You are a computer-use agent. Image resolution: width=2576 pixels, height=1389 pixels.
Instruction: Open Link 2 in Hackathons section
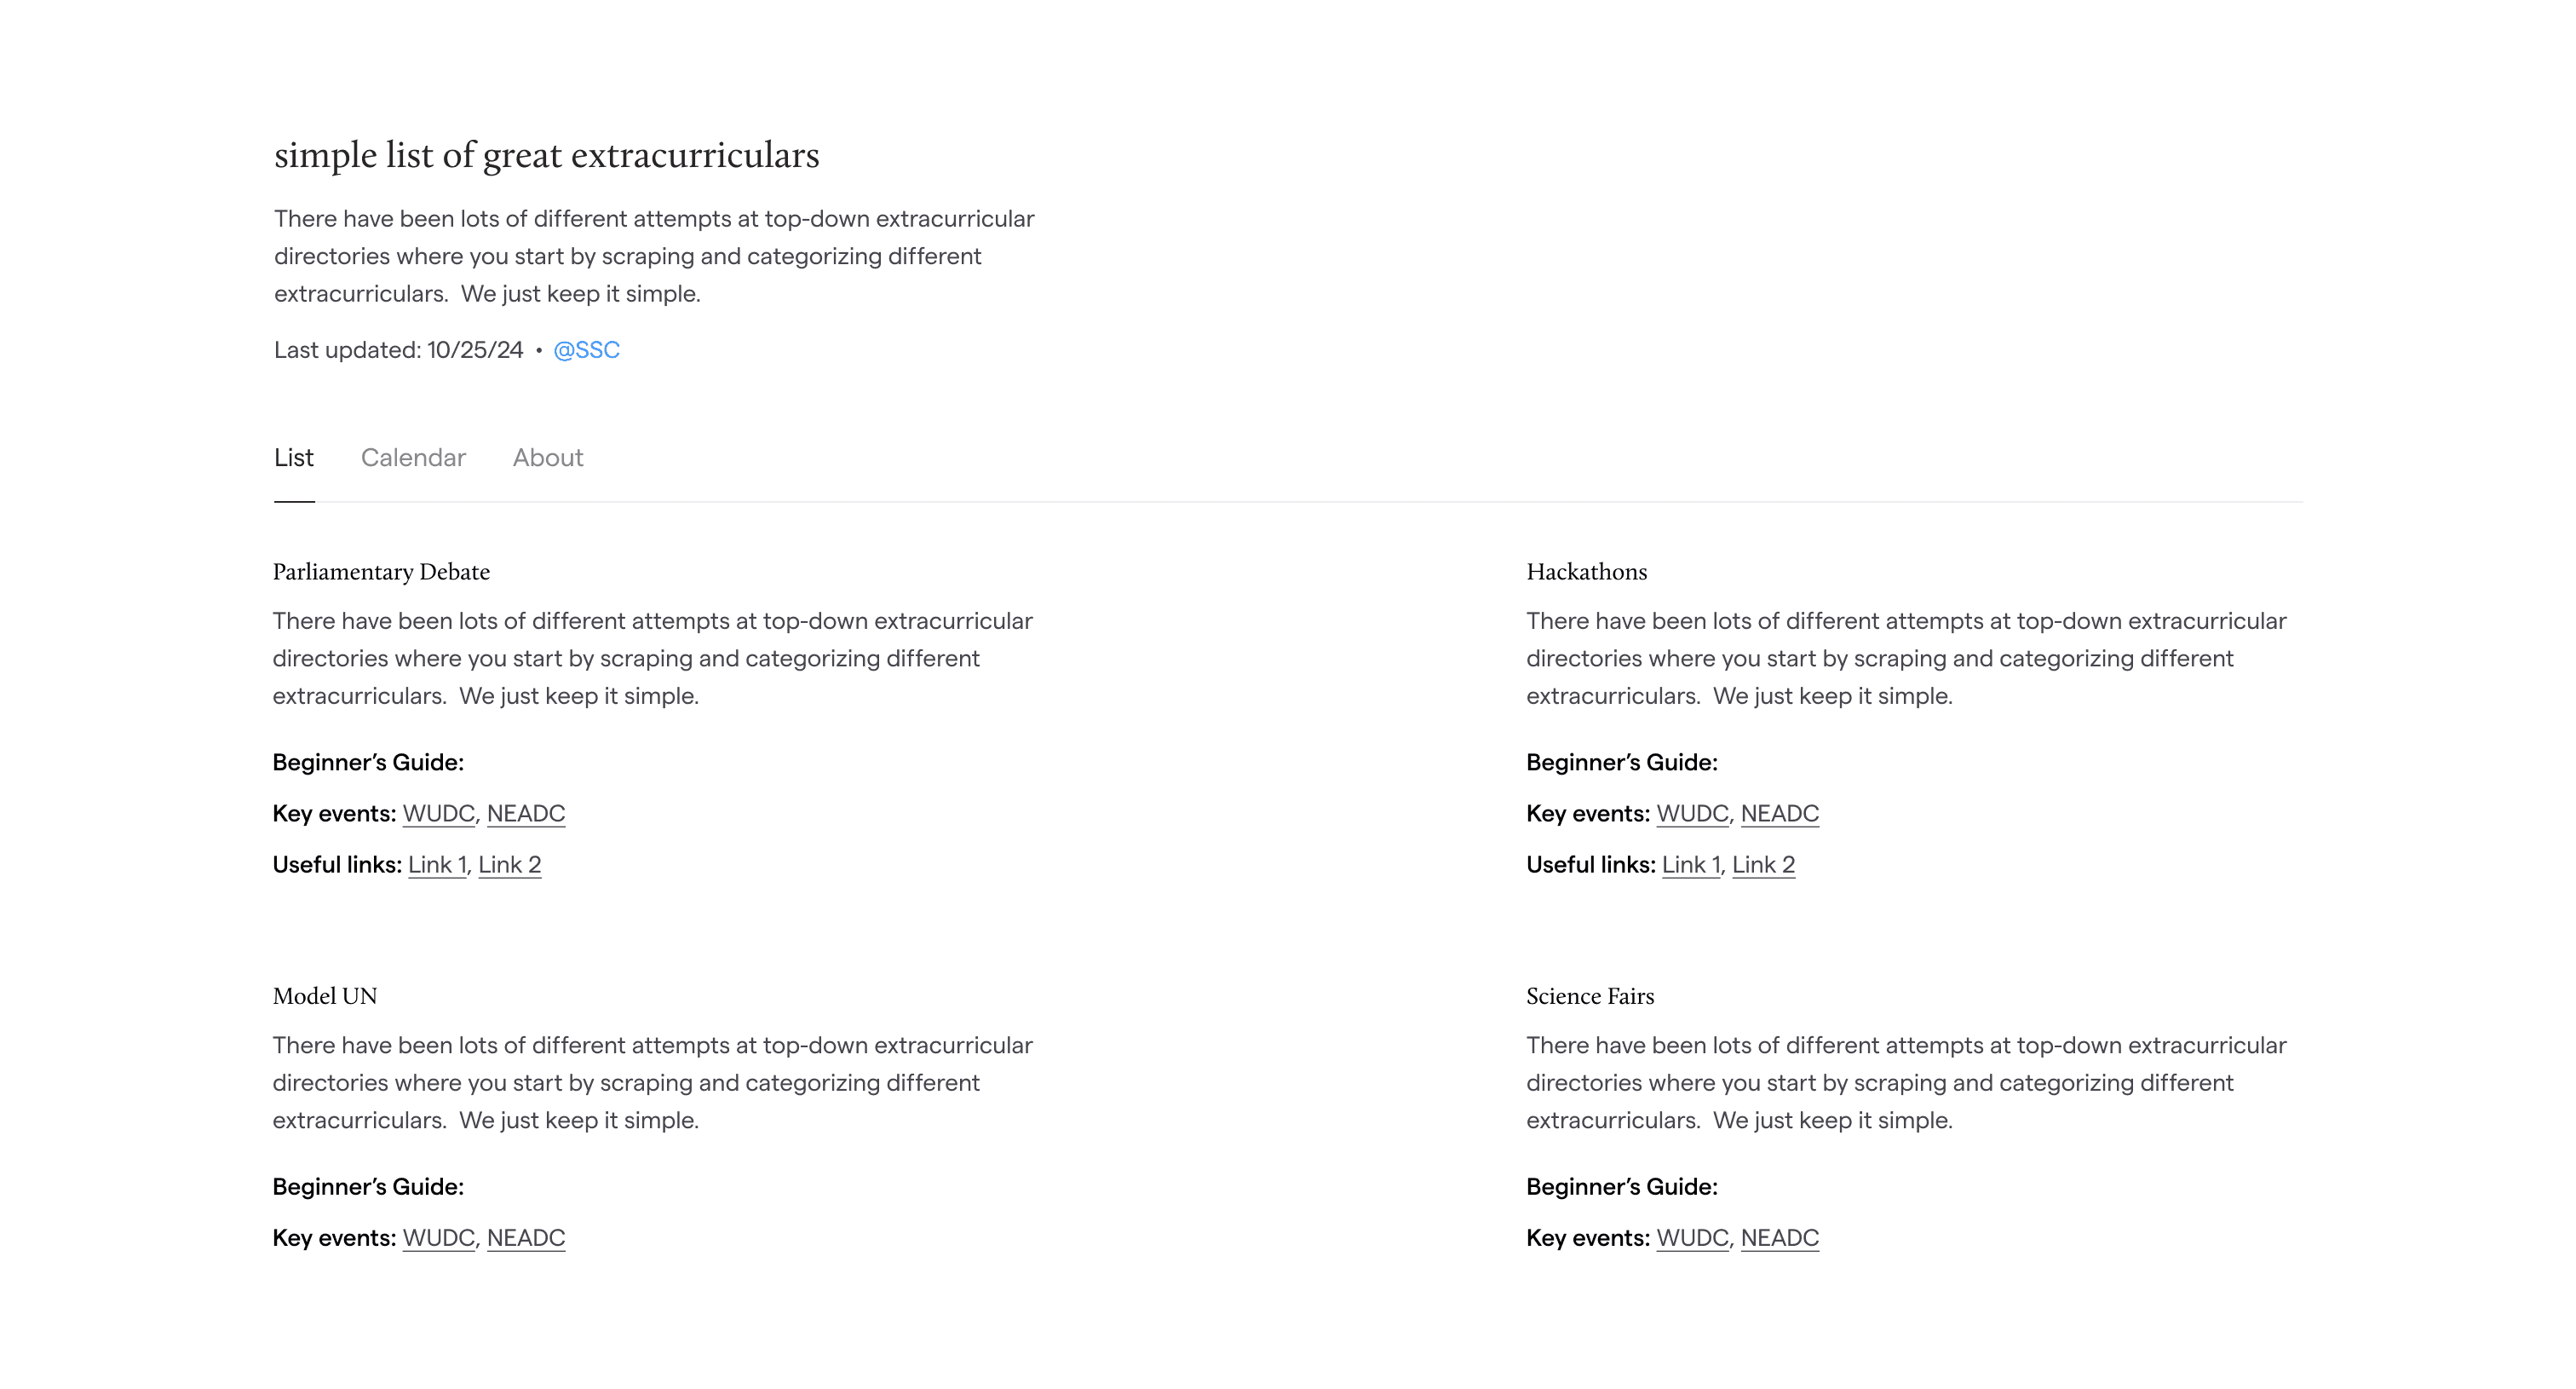point(1764,864)
